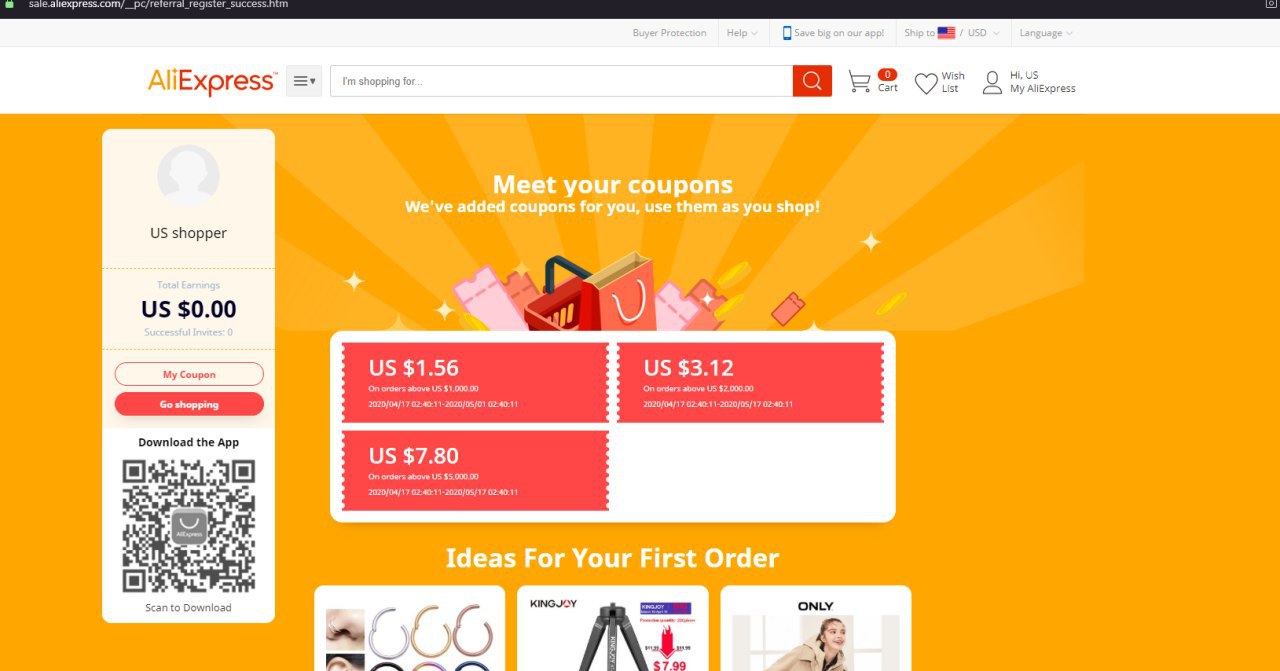The height and width of the screenshot is (671, 1280).
Task: Click the QR code to download app
Action: click(189, 525)
